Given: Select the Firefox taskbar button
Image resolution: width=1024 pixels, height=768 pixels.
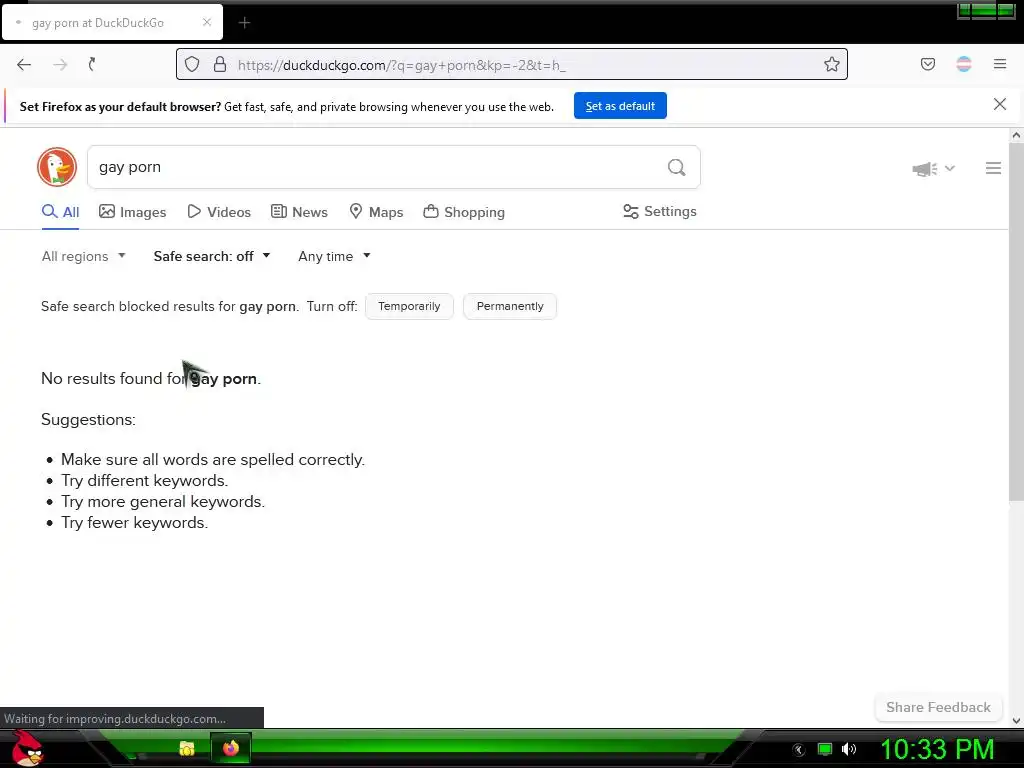Looking at the screenshot, I should tap(231, 748).
